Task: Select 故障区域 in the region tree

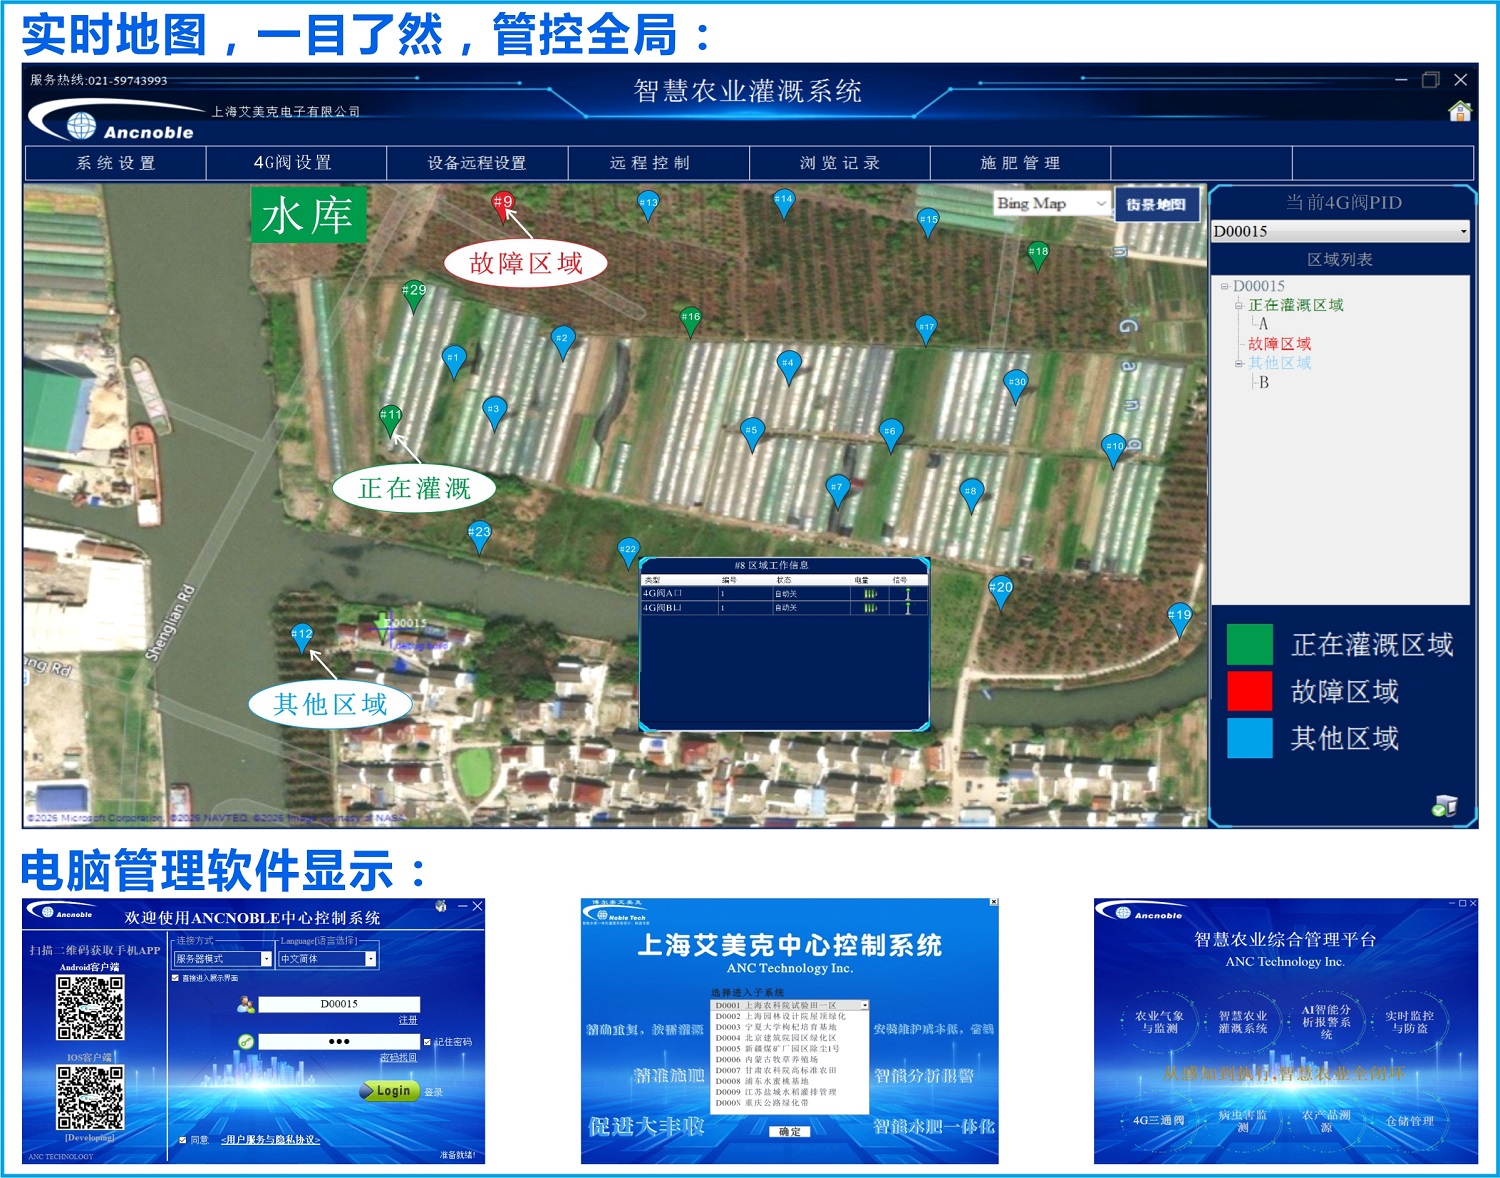Action: tap(1279, 344)
